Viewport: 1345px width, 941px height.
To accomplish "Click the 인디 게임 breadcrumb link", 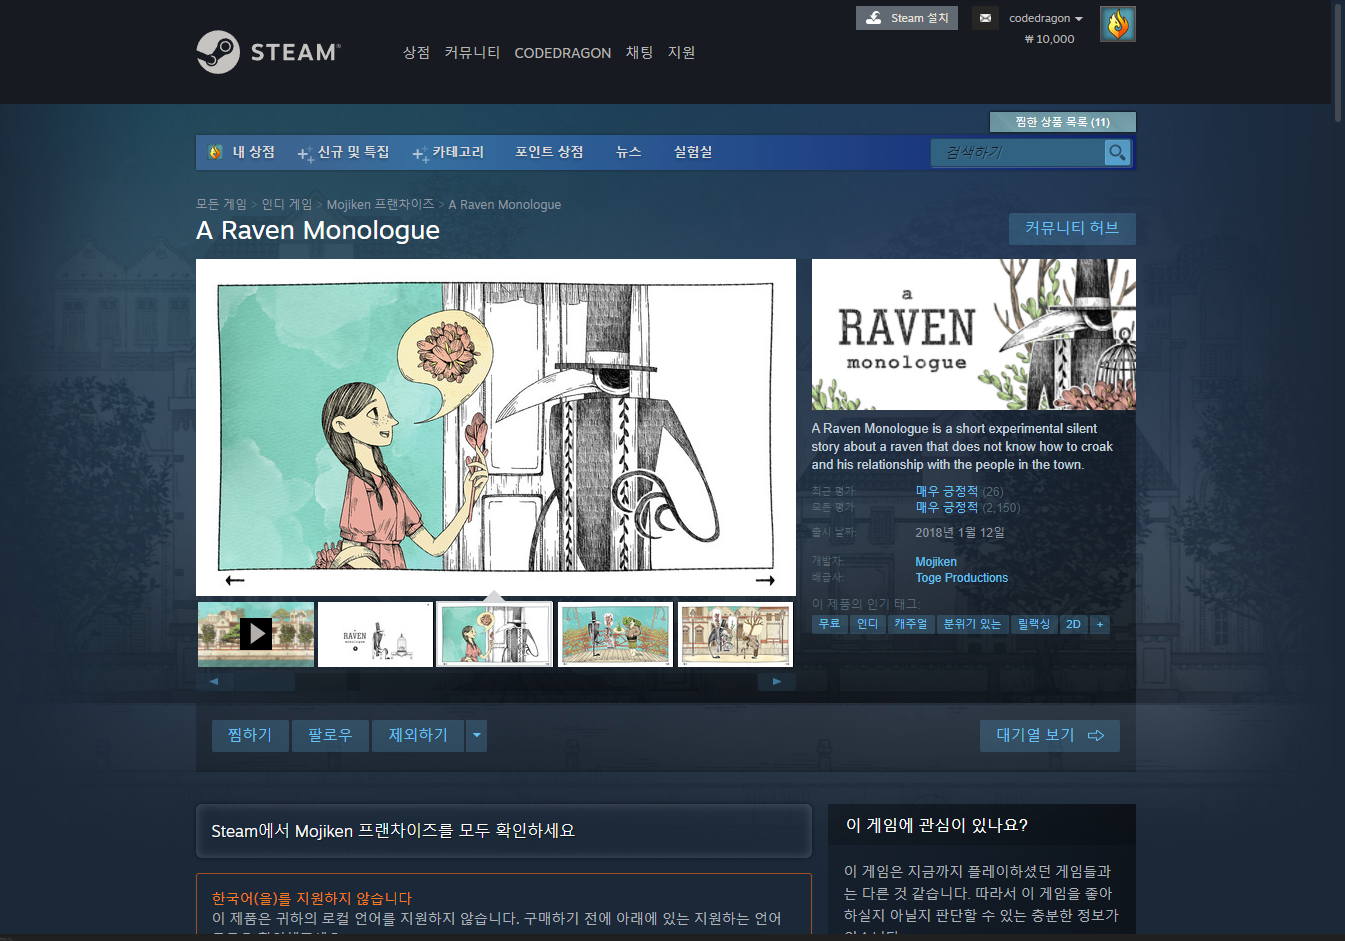I will click(x=287, y=204).
